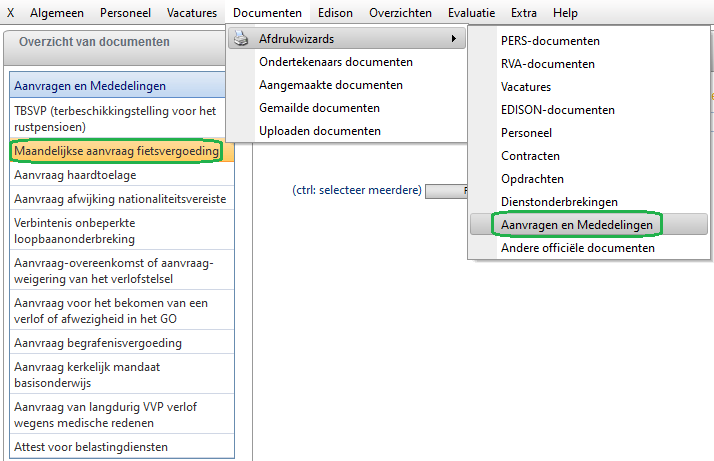This screenshot has width=714, height=461.
Task: Select RVA-documenten submenu entry
Action: click(x=548, y=64)
